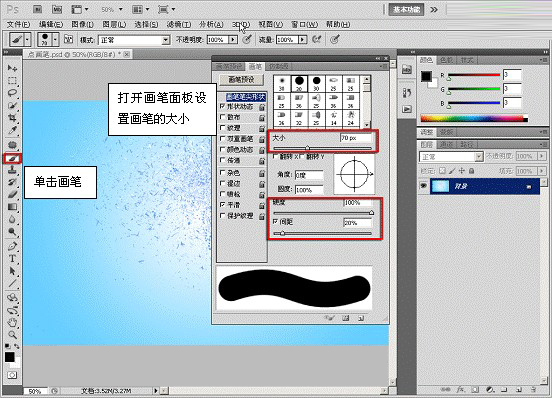The height and width of the screenshot is (398, 552).
Task: Expand the 不透明度 opacity slider arrow in options bar
Action: tap(233, 40)
